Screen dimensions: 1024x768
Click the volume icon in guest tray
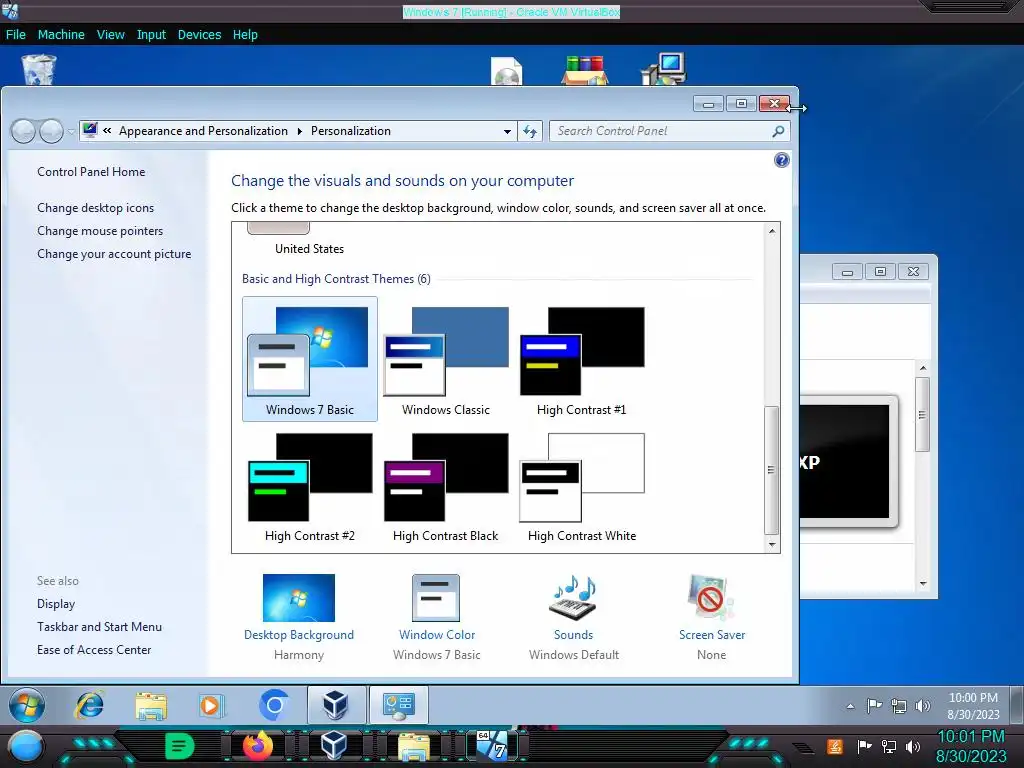(923, 705)
